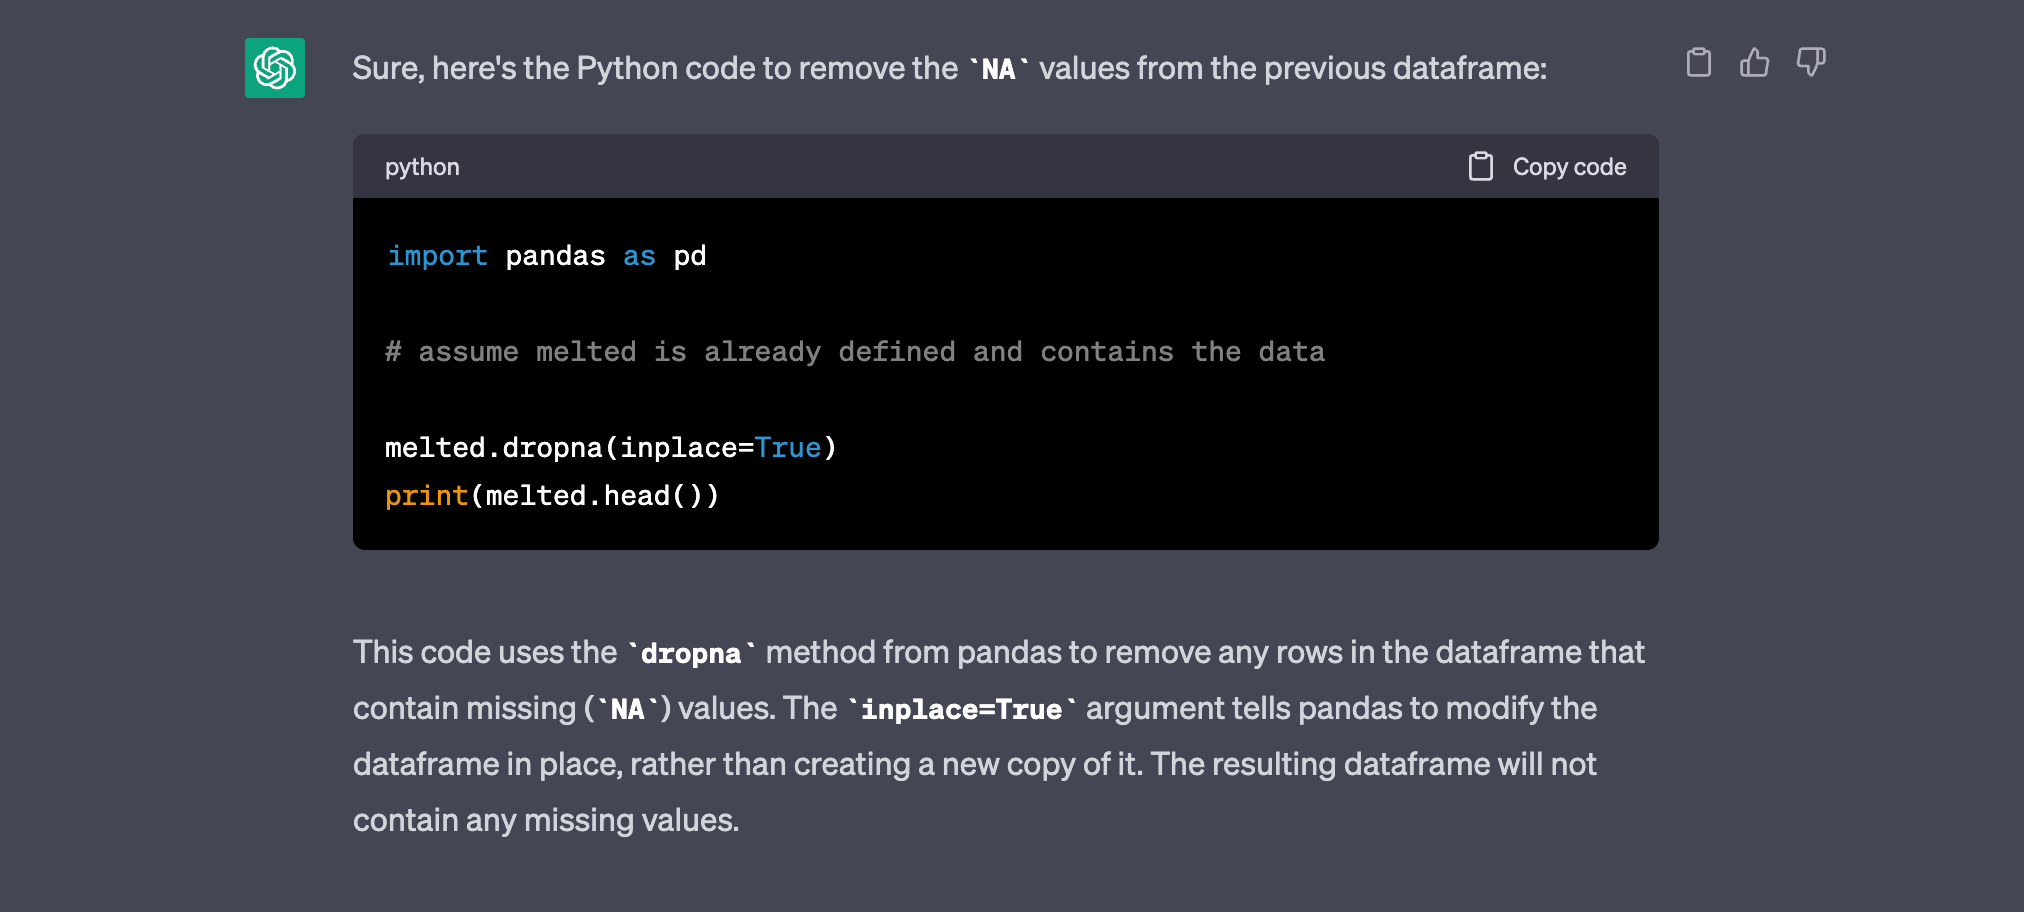Viewport: 2024px width, 912px height.
Task: Click the 'import pandas as pd' code line
Action: click(x=546, y=256)
